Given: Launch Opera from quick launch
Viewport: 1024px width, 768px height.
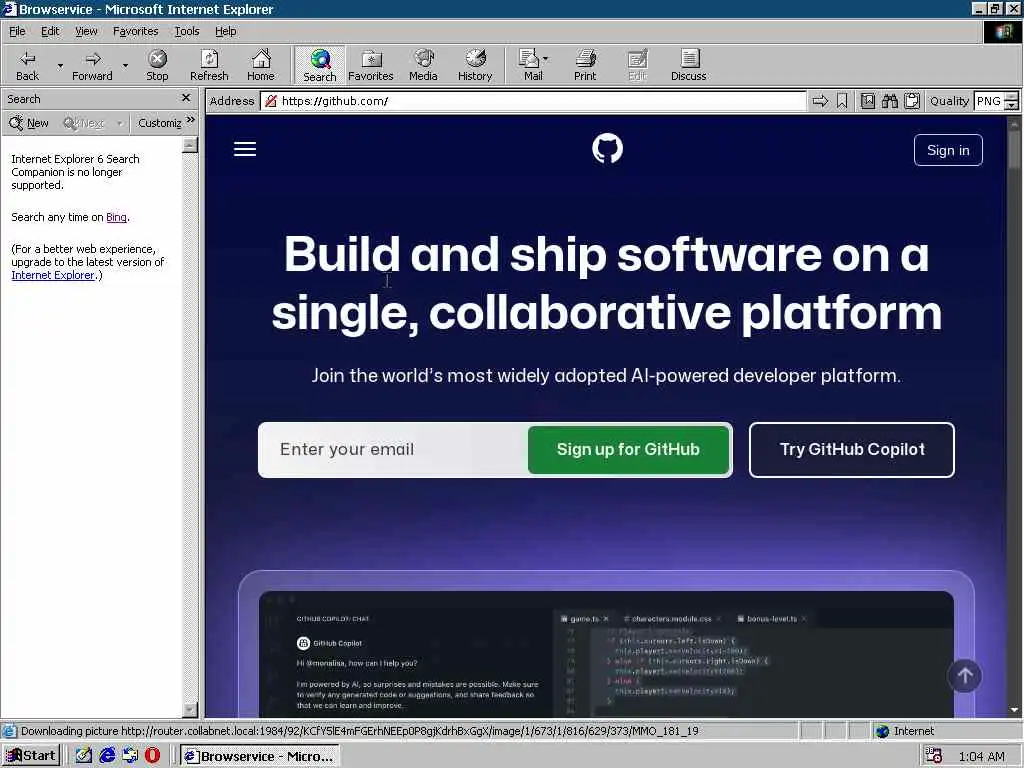Looking at the screenshot, I should 152,756.
